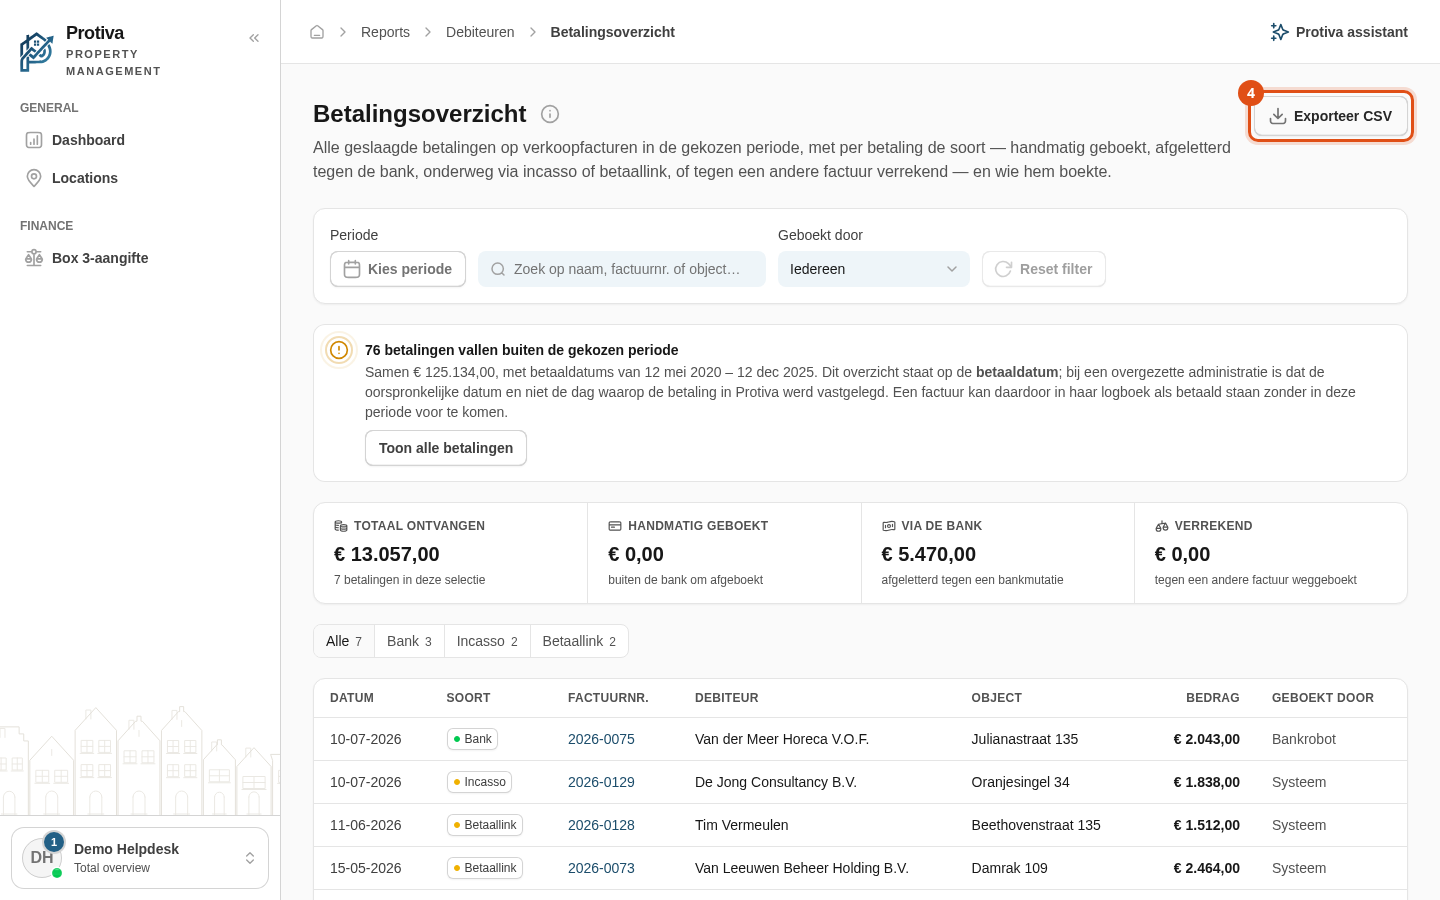This screenshot has width=1440, height=900.
Task: Click the DH avatar
Action: [x=42, y=857]
